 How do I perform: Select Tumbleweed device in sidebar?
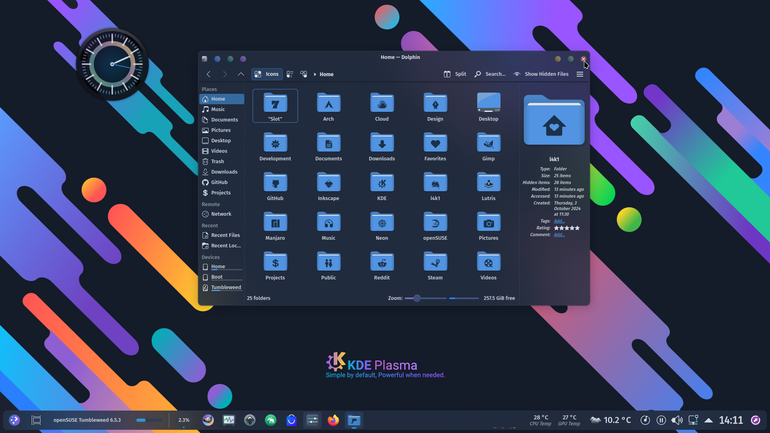point(221,288)
